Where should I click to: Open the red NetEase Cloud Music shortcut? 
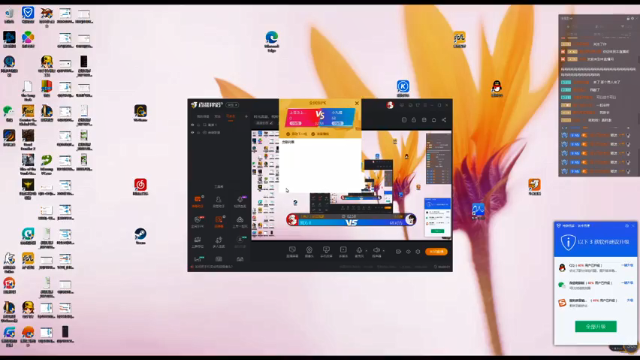point(140,187)
